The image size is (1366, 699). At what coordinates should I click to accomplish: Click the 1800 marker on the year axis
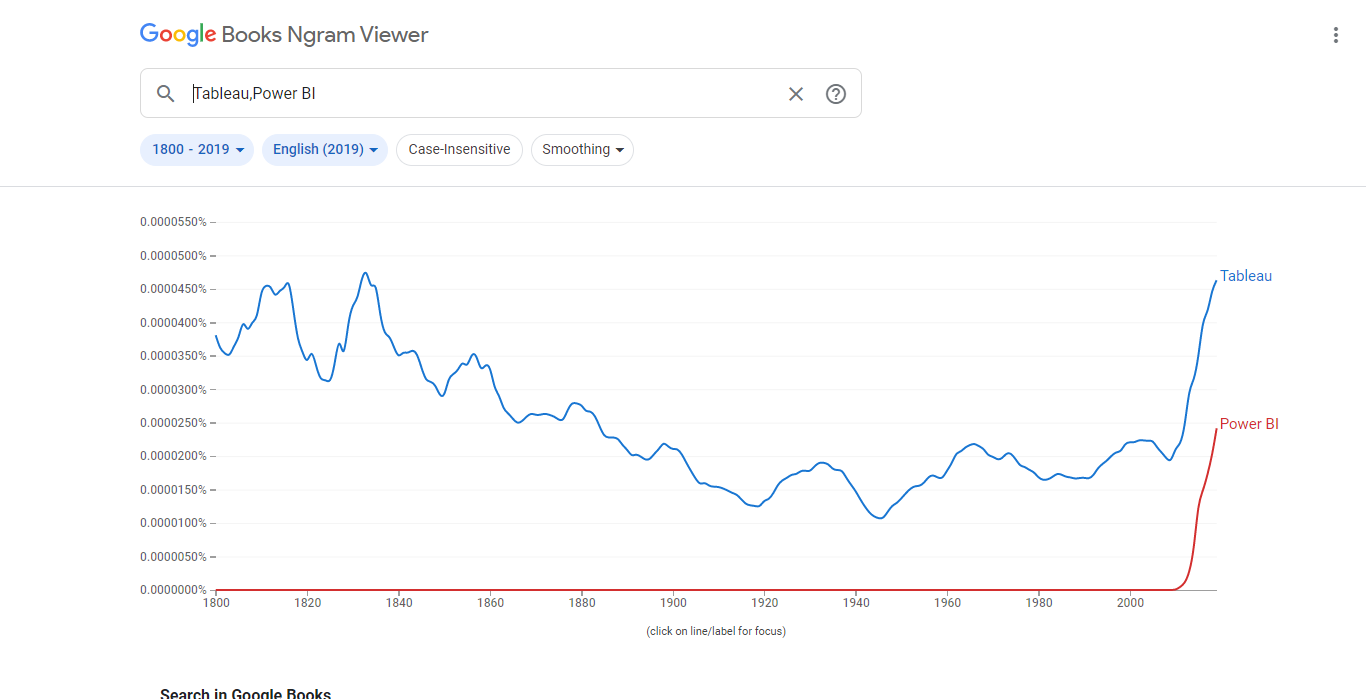click(216, 603)
